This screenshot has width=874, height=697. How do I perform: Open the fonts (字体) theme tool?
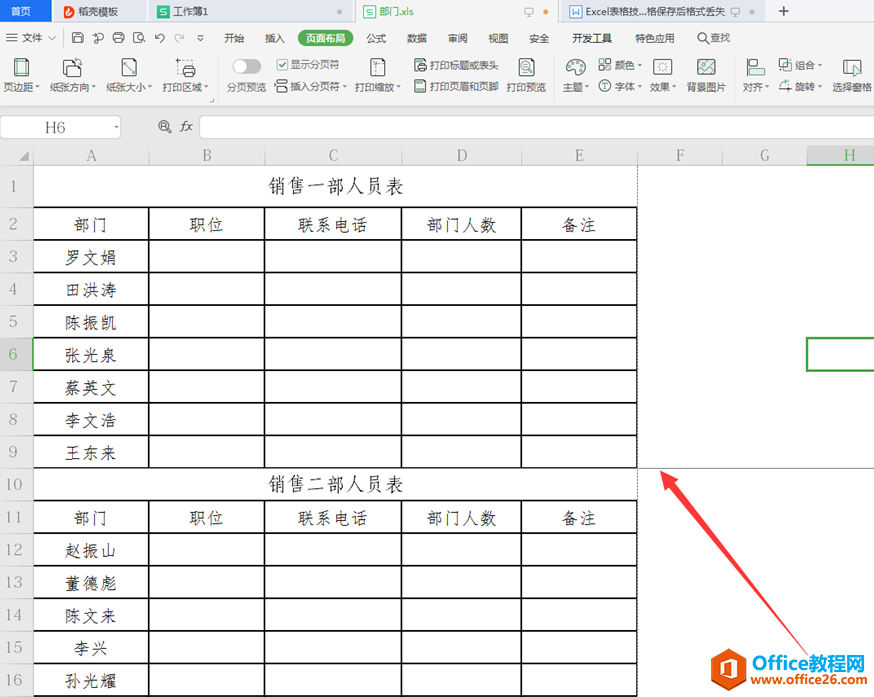pyautogui.click(x=620, y=86)
